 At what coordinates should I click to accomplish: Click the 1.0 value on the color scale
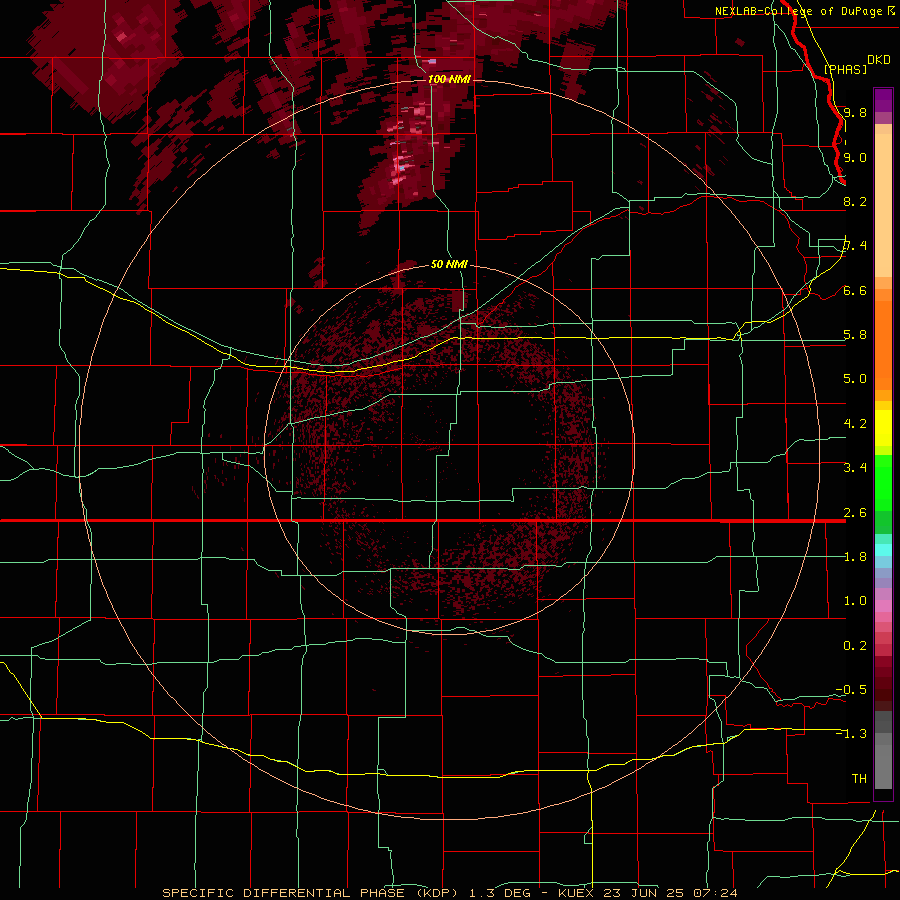(855, 601)
